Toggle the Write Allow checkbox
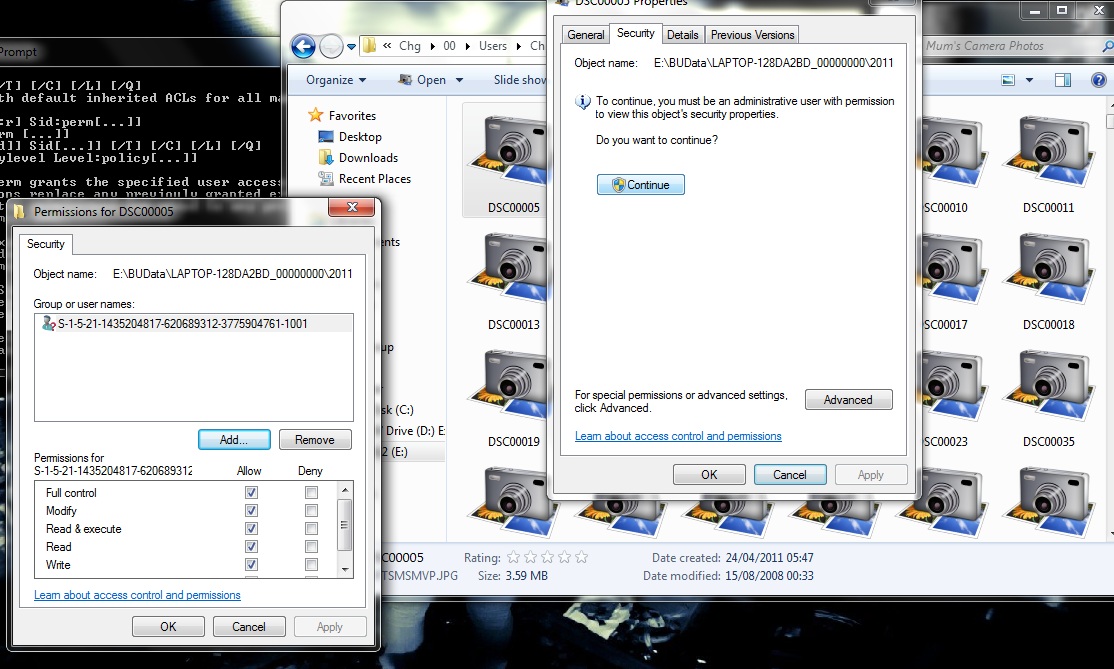This screenshot has height=669, width=1114. point(251,565)
